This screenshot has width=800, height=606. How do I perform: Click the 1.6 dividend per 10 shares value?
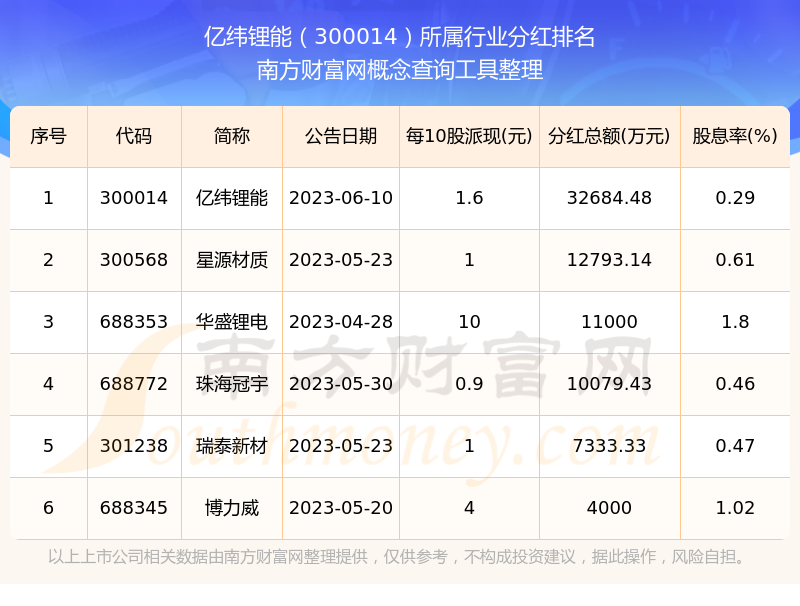point(469,198)
